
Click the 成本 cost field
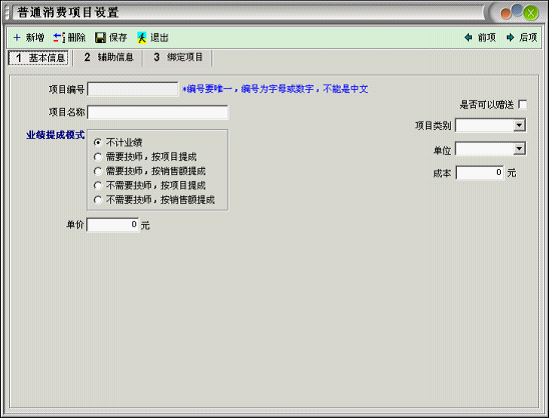(x=480, y=172)
